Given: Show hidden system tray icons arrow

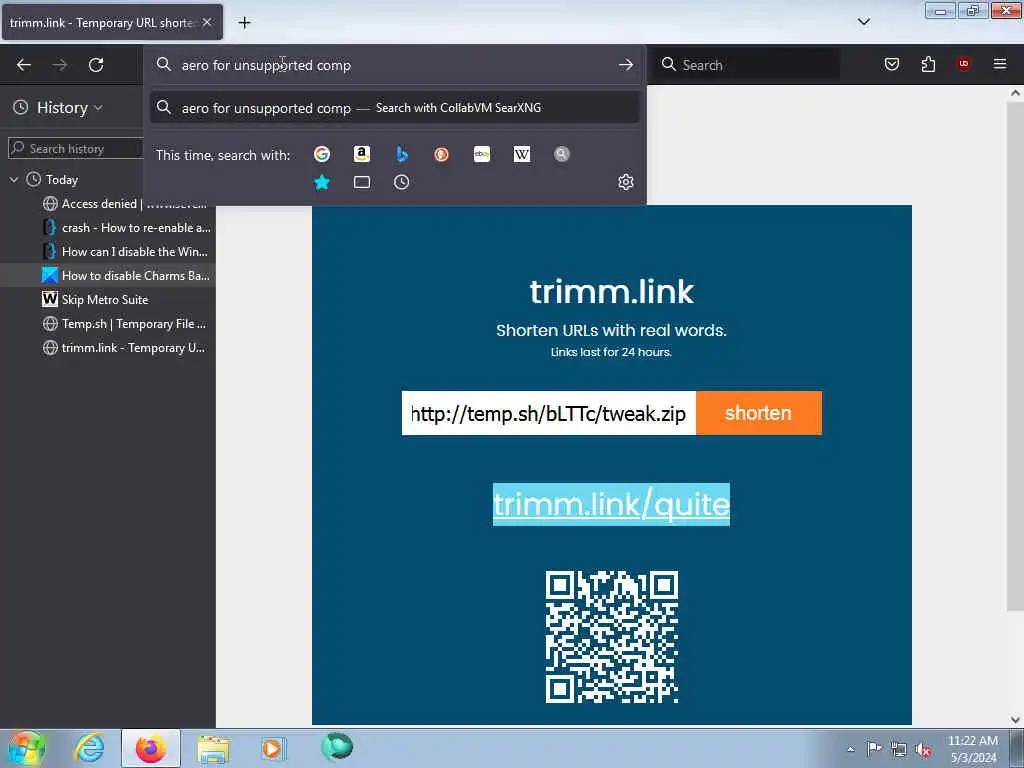Looking at the screenshot, I should pos(850,749).
